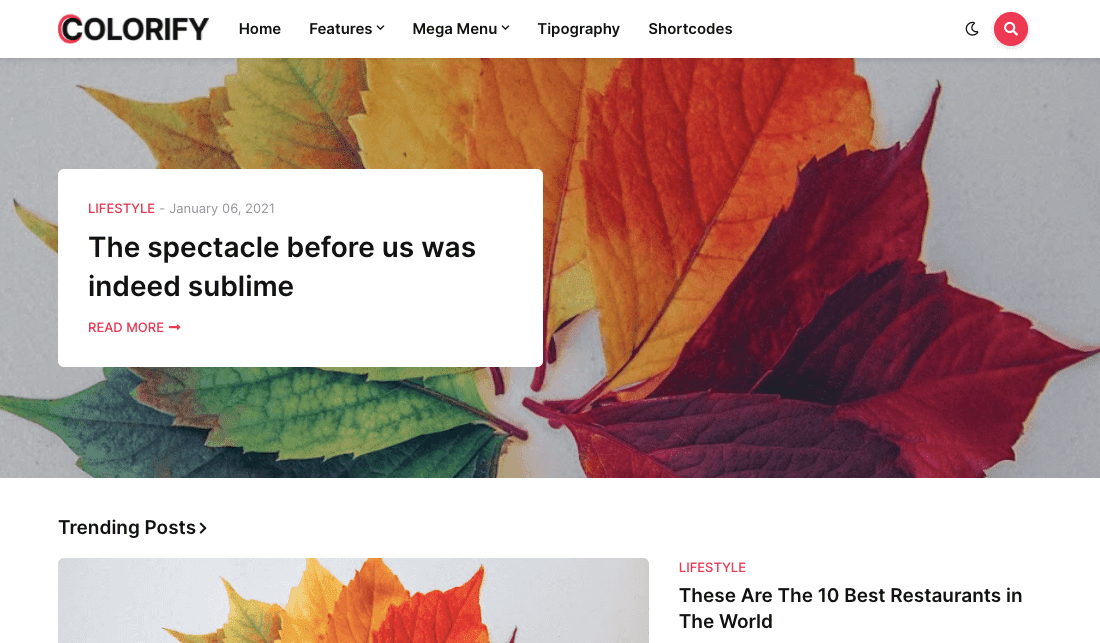Open the Lifestyle category in hero card
The image size is (1100, 643).
[x=121, y=208]
